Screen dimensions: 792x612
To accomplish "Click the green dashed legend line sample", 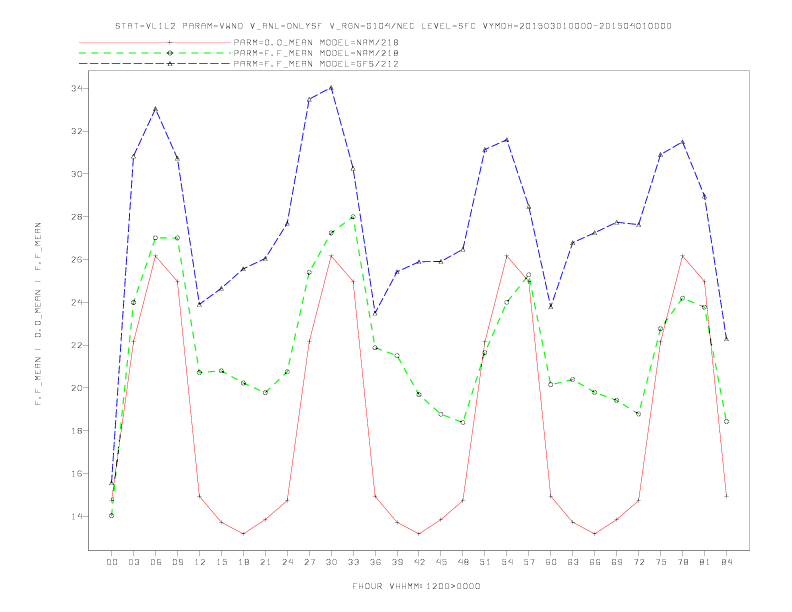I will pos(155,53).
